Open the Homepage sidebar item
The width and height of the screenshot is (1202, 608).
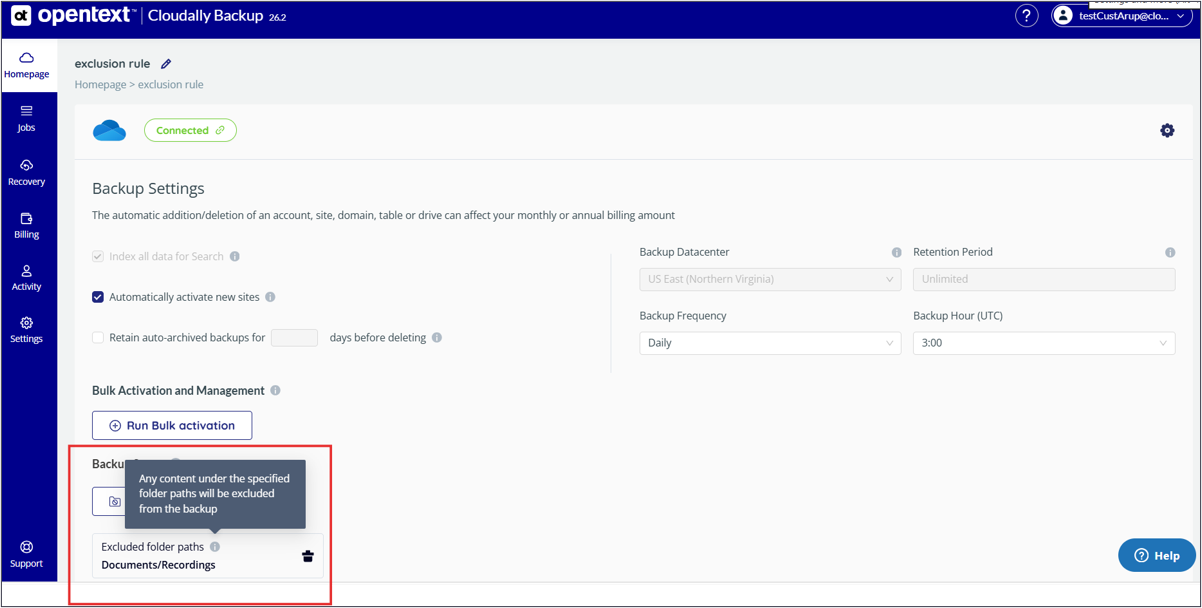pos(27,65)
